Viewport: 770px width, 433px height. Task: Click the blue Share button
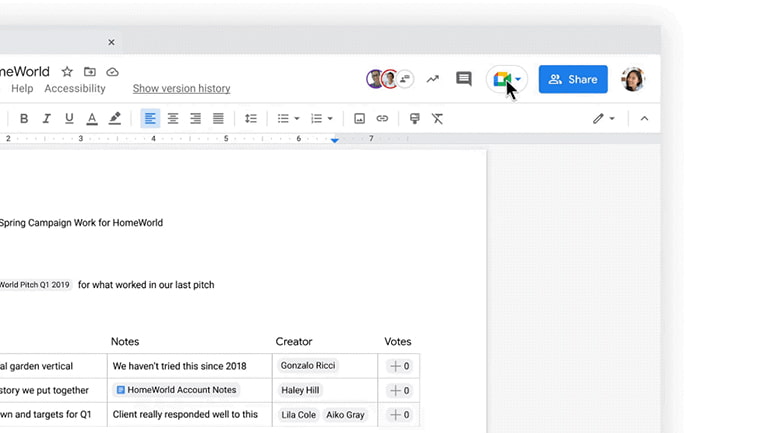(573, 79)
